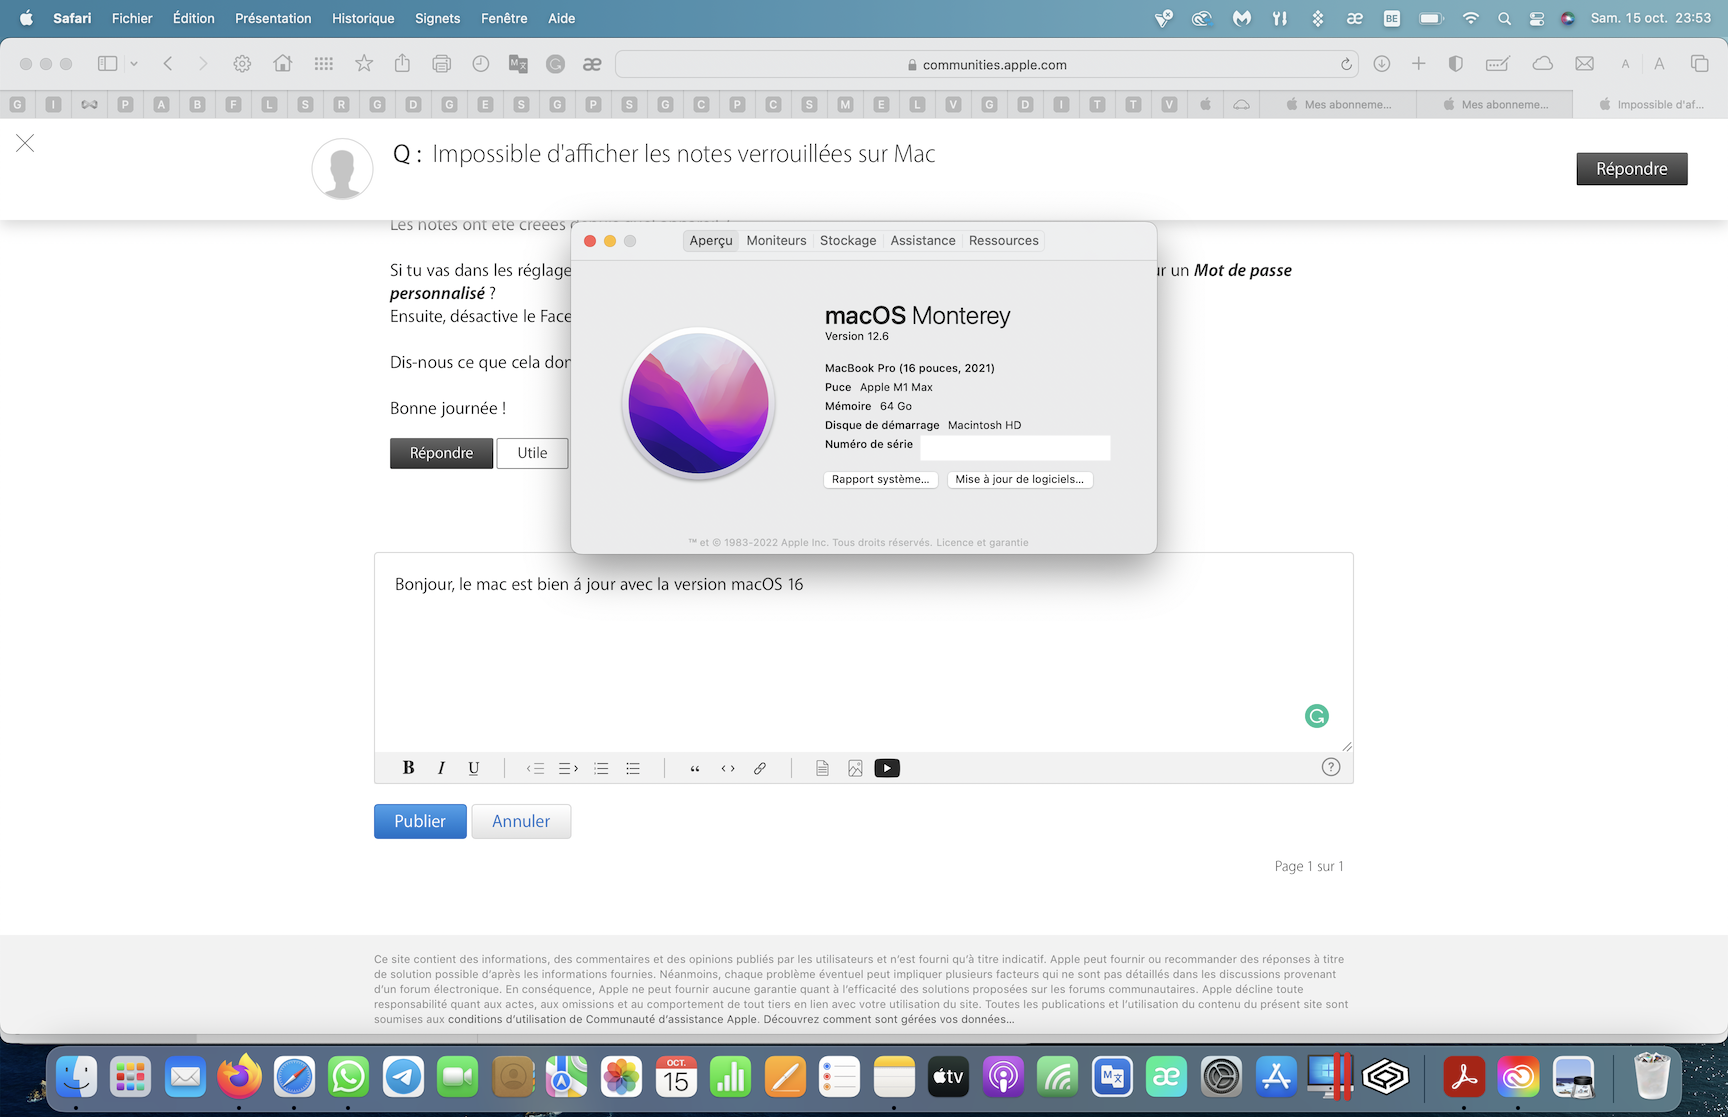Open the Share menu in Safari toolbar
Image resolution: width=1728 pixels, height=1117 pixels.
(x=402, y=63)
